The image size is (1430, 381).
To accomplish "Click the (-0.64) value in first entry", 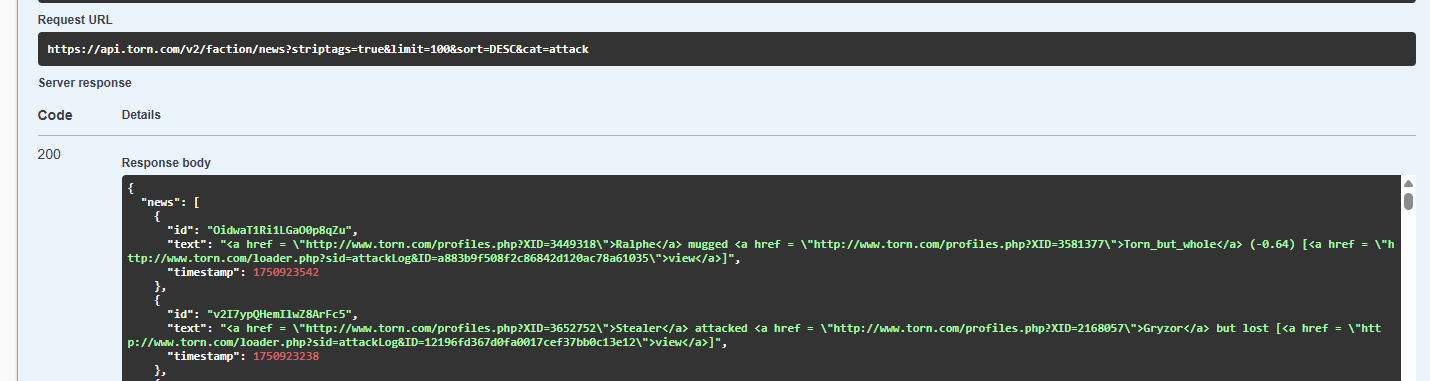I will point(1271,243).
